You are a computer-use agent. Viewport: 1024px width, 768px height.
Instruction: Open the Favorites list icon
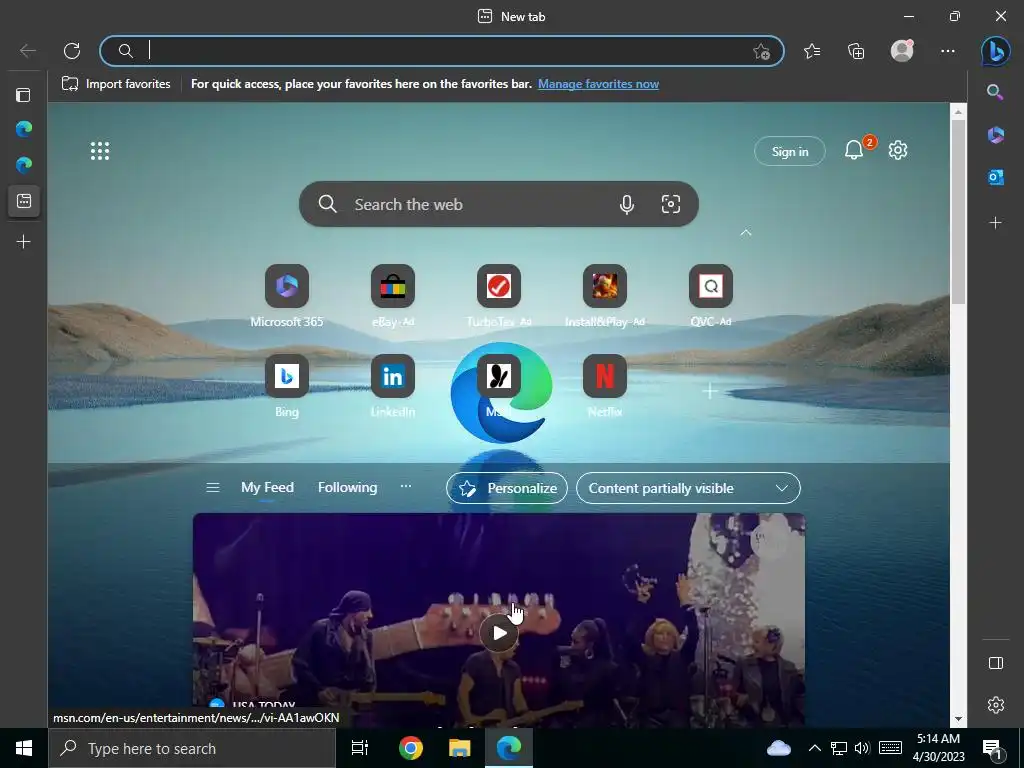coord(812,51)
